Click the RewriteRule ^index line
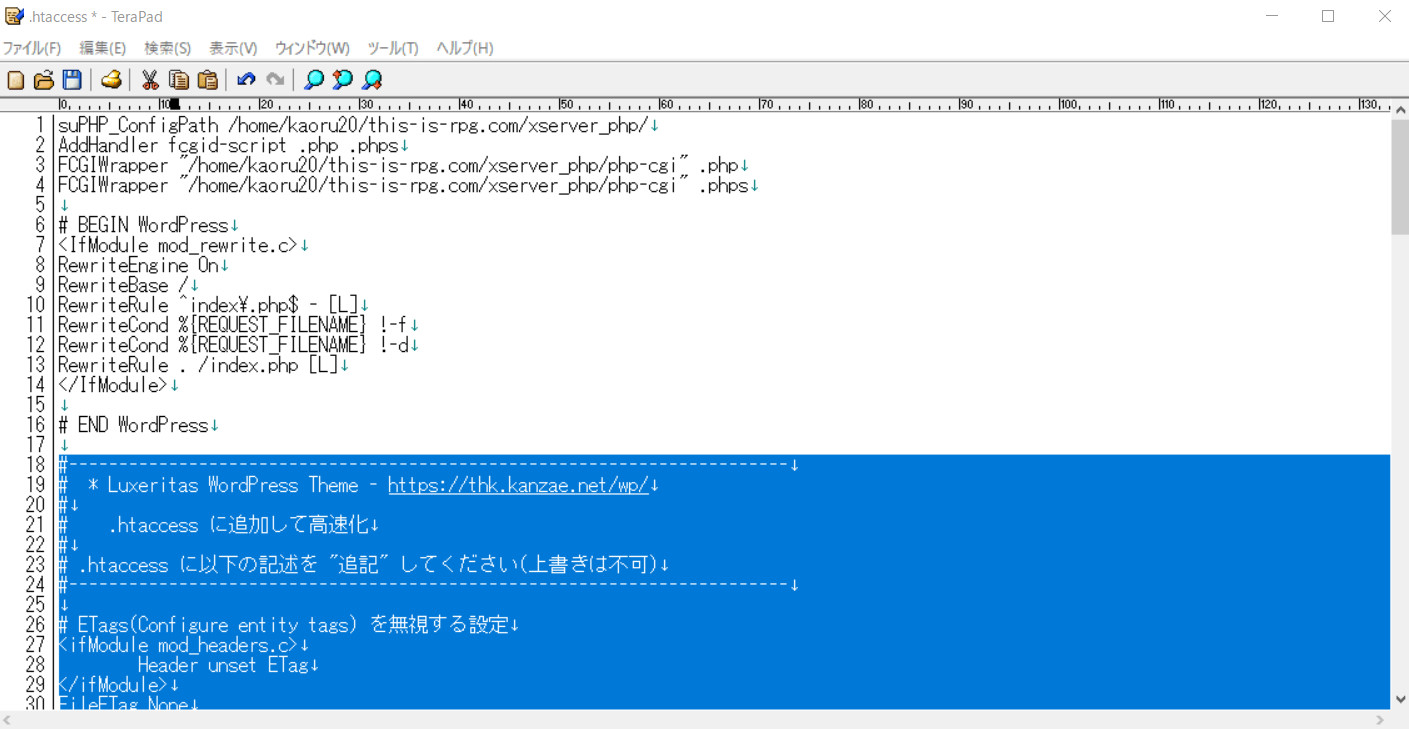 pos(208,305)
